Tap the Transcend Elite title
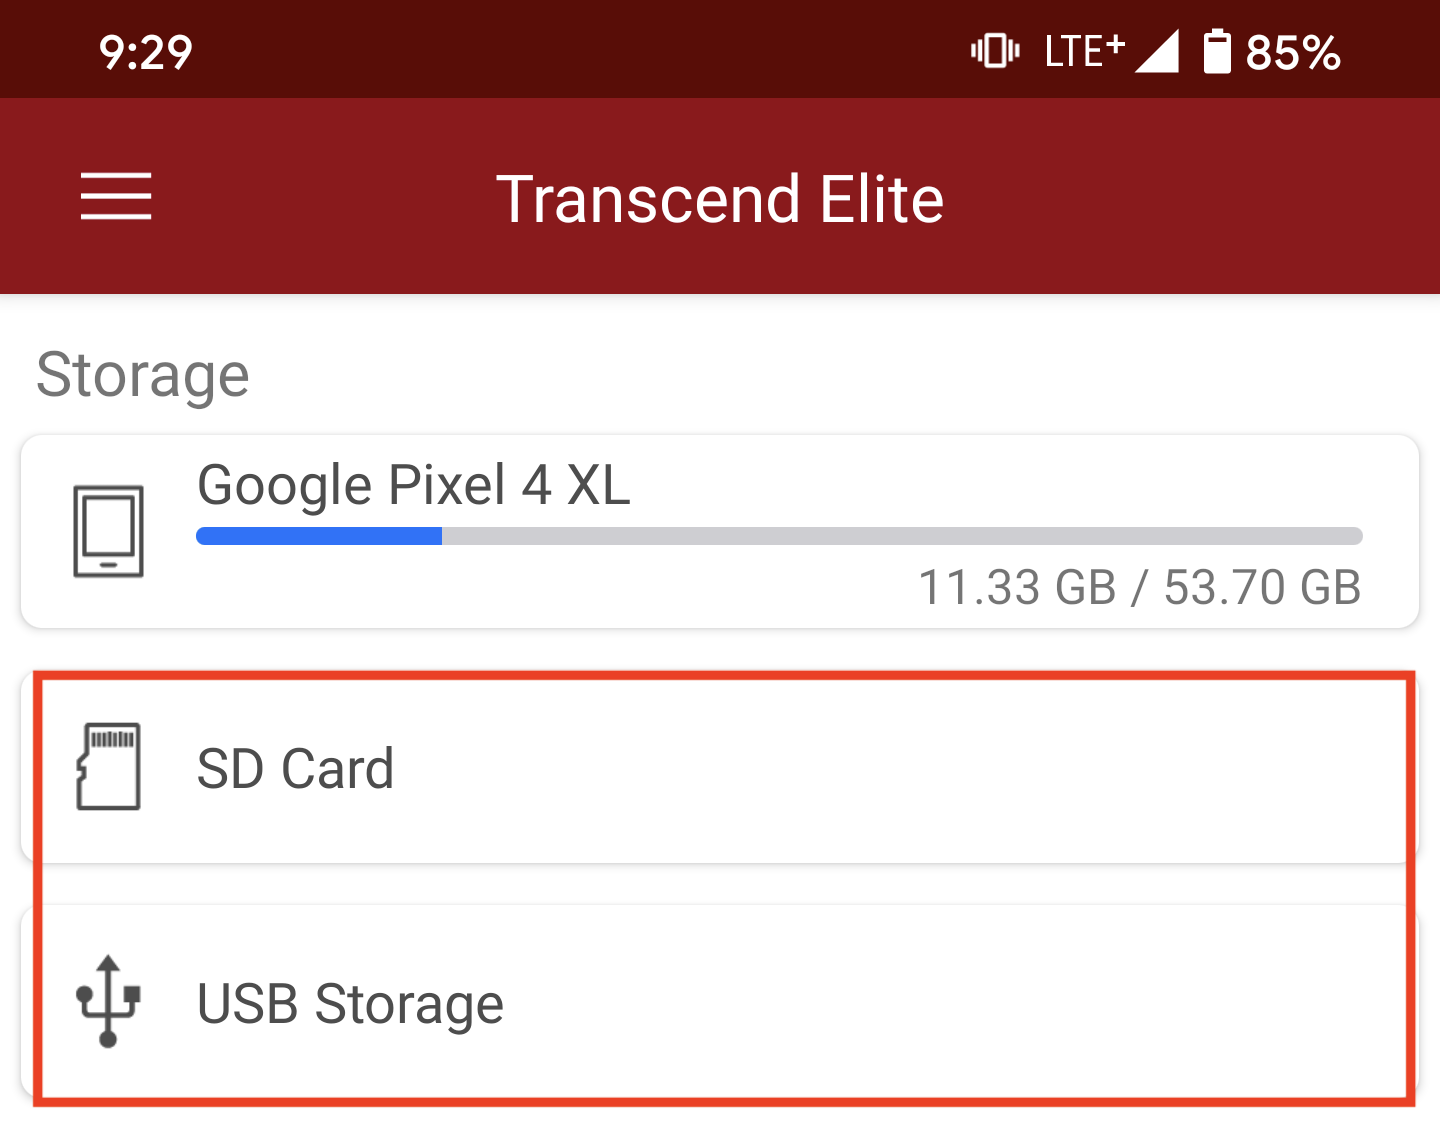Screen dimensions: 1440x1147 tap(720, 198)
